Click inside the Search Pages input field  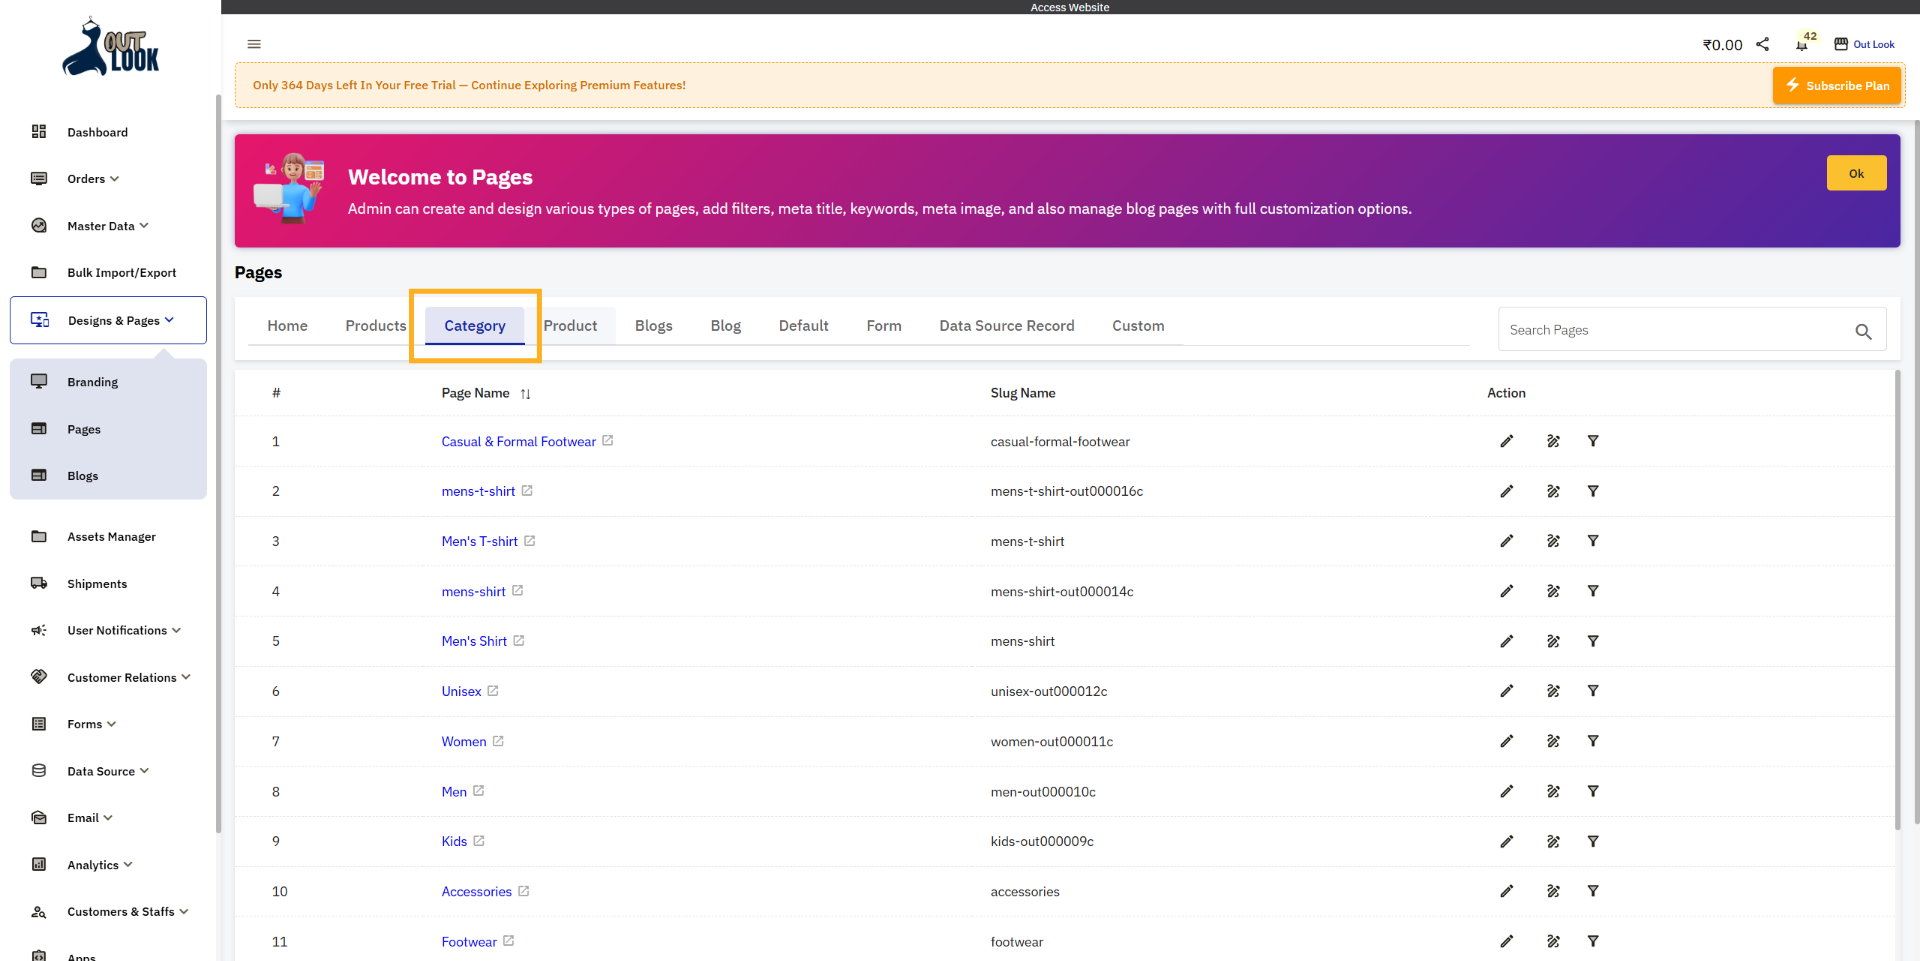tap(1650, 329)
